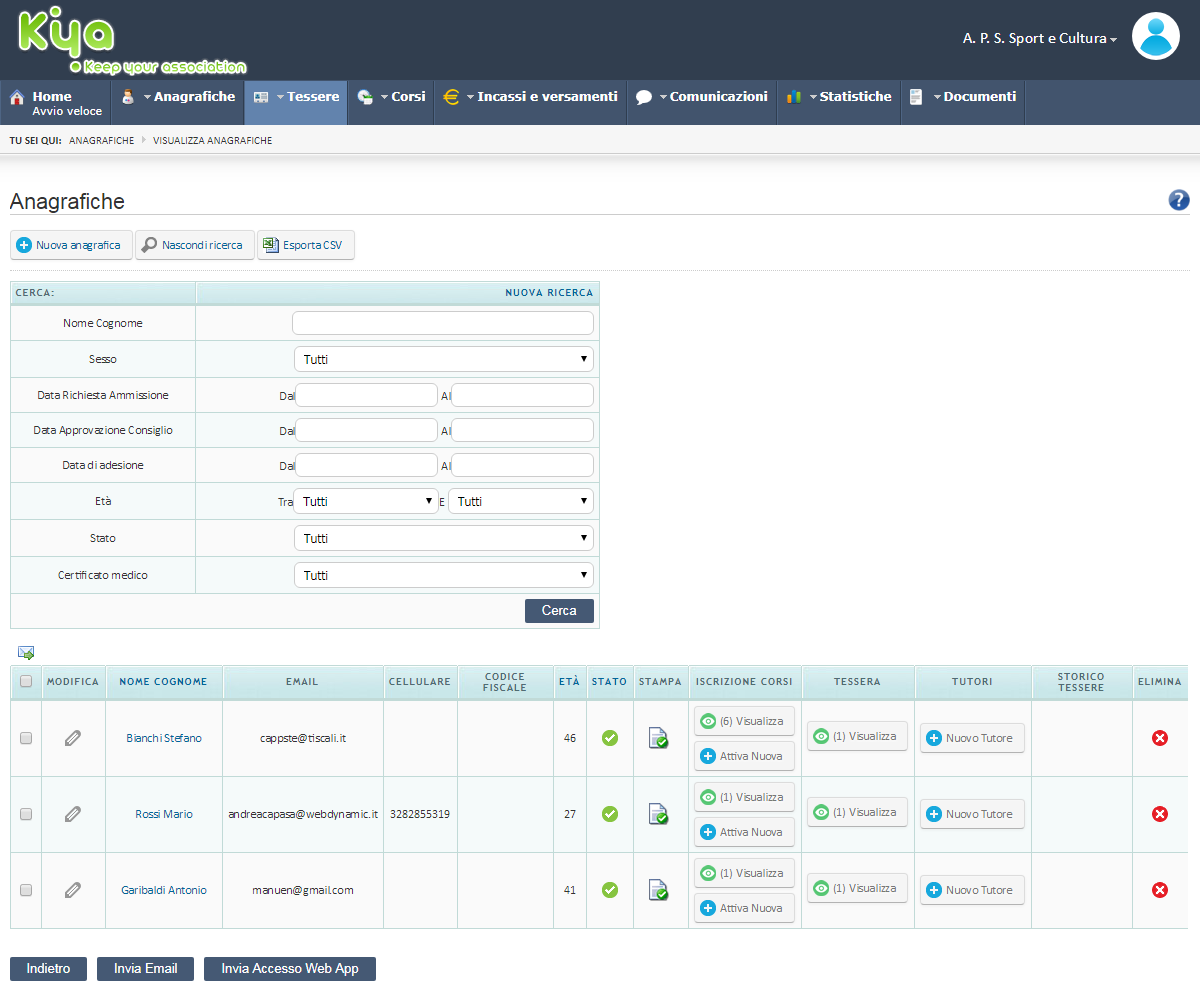The image size is (1200, 1000).
Task: Go to Home Avvio veloce
Action: (x=56, y=103)
